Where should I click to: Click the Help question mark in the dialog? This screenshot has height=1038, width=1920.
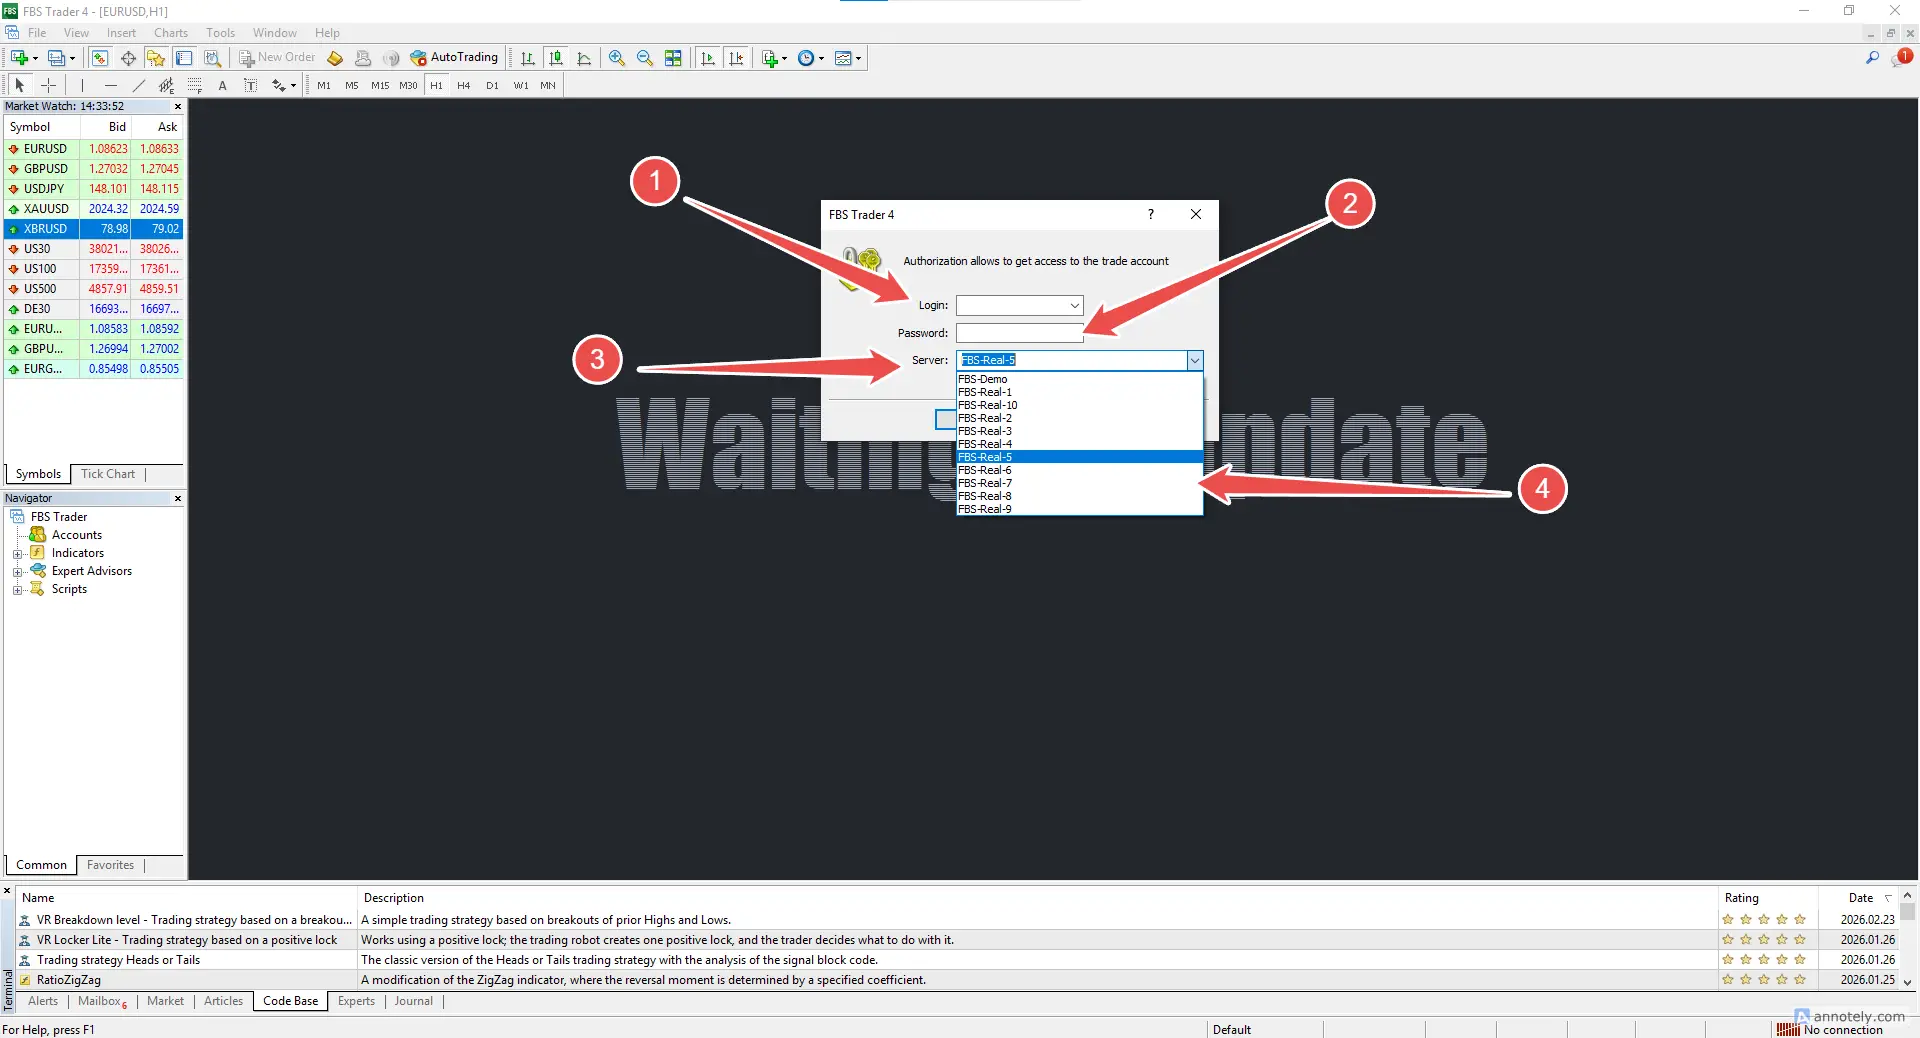click(1149, 214)
